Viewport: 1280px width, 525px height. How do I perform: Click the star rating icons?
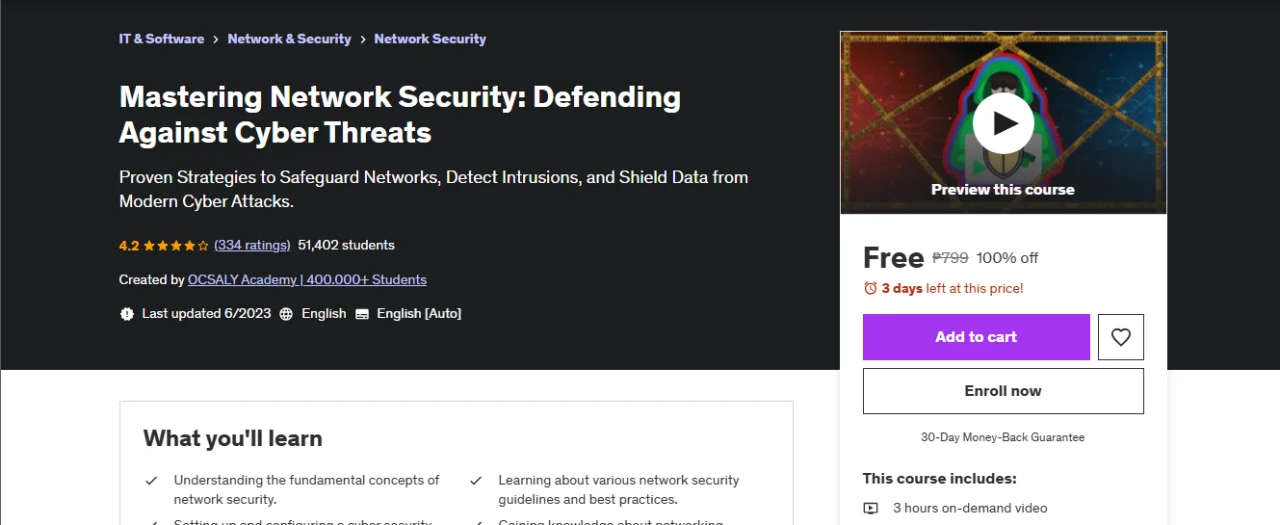(176, 245)
